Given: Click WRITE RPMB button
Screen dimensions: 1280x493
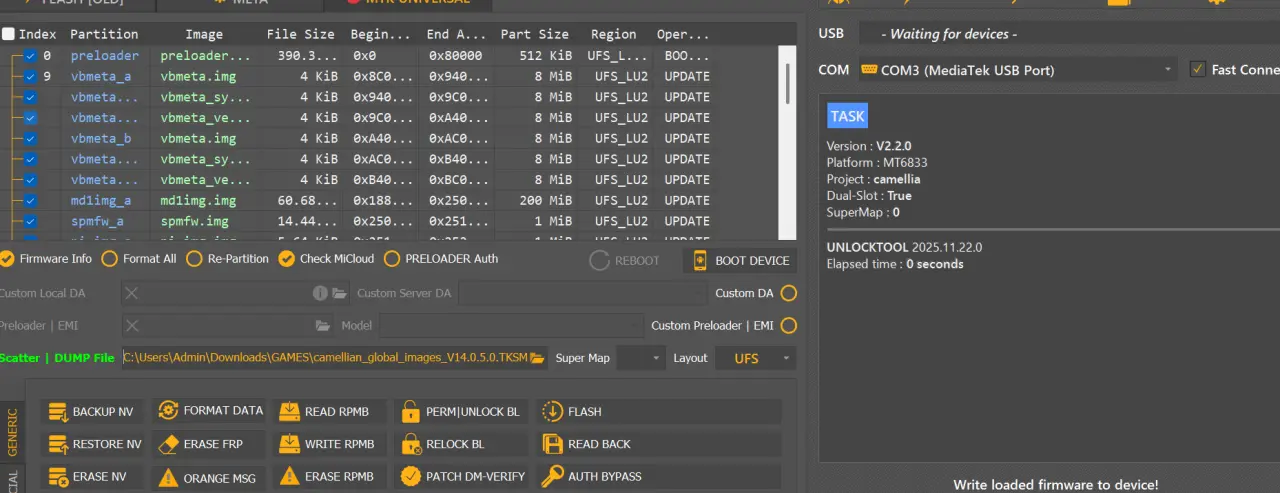Looking at the screenshot, I should (x=330, y=444).
